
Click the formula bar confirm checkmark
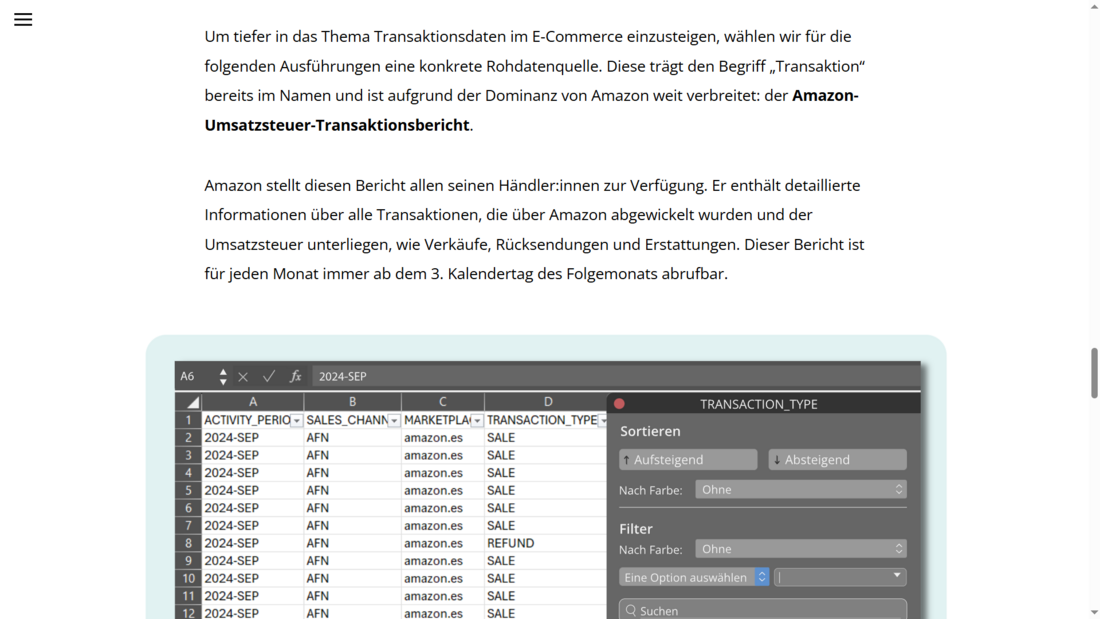[268, 377]
